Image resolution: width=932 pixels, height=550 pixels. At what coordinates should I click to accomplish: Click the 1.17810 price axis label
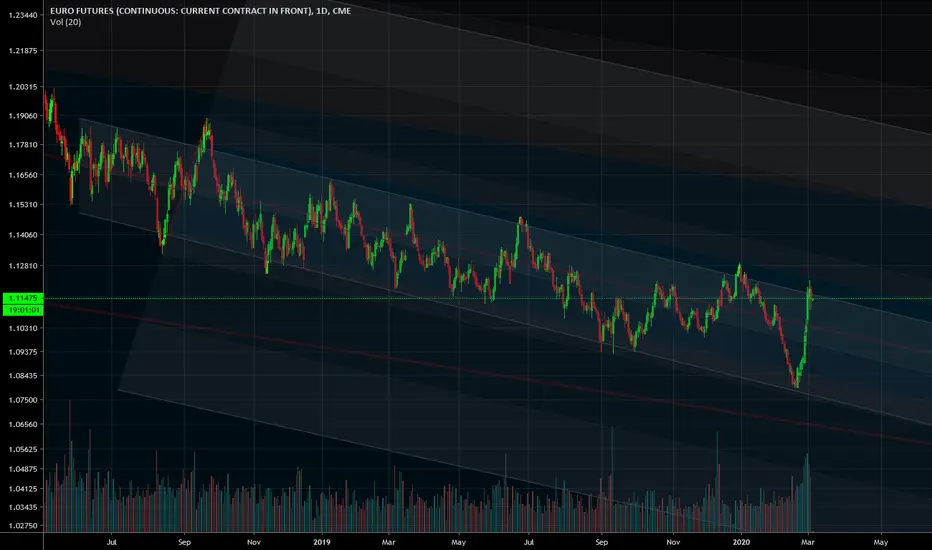(23, 144)
